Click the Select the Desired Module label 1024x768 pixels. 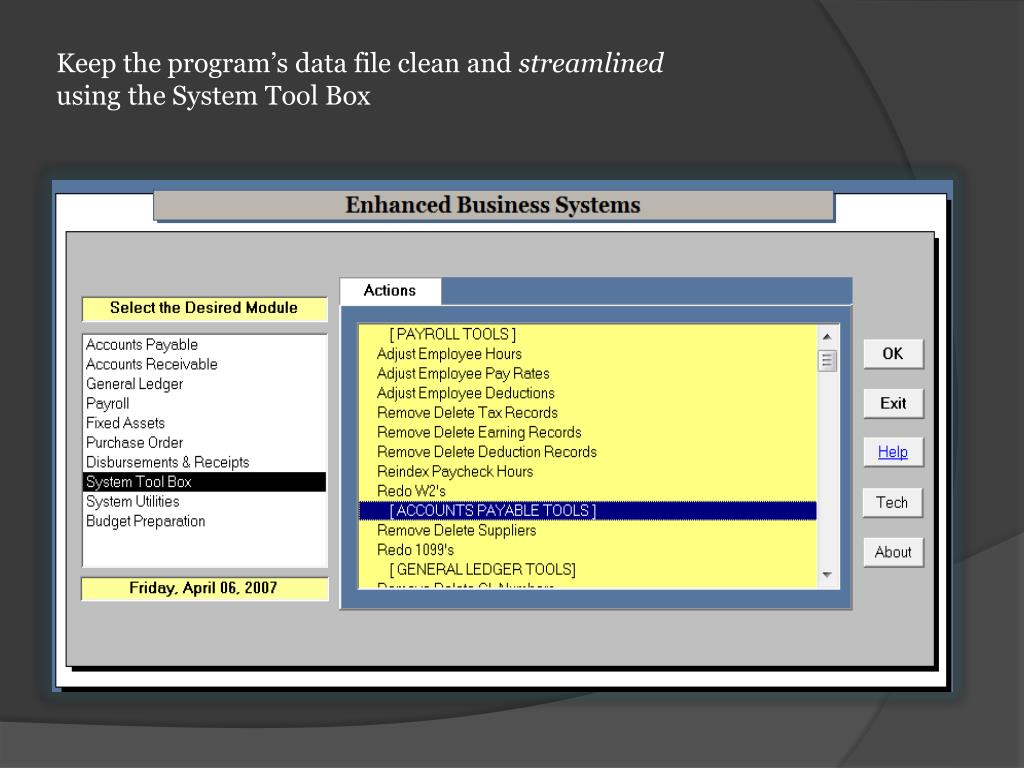[204, 308]
